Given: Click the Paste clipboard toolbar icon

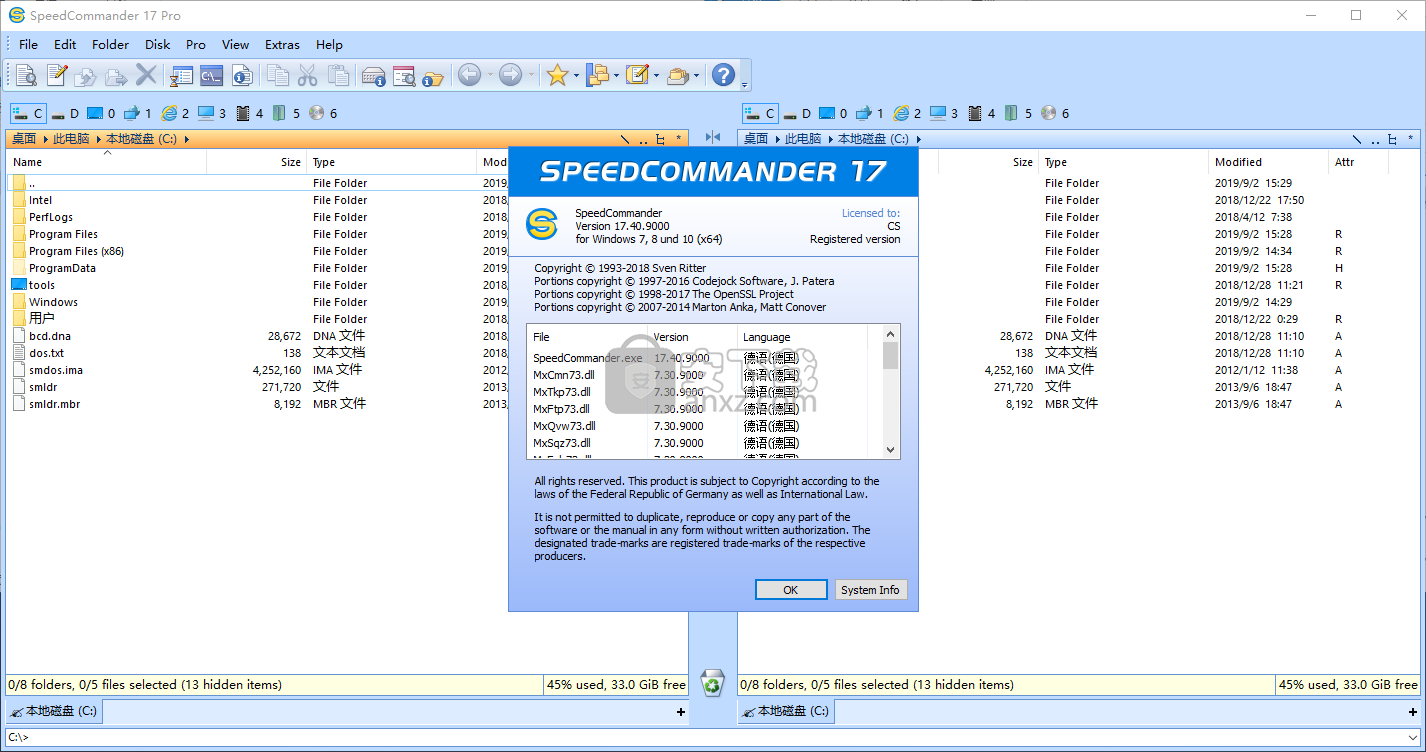Looking at the screenshot, I should [338, 75].
